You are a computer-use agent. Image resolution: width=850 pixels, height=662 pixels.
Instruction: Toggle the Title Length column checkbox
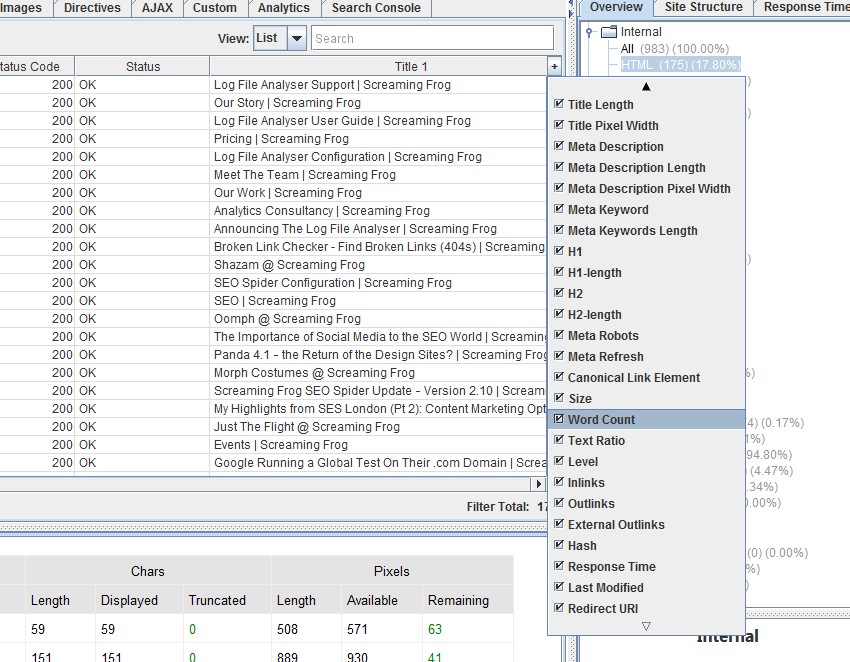tap(559, 105)
